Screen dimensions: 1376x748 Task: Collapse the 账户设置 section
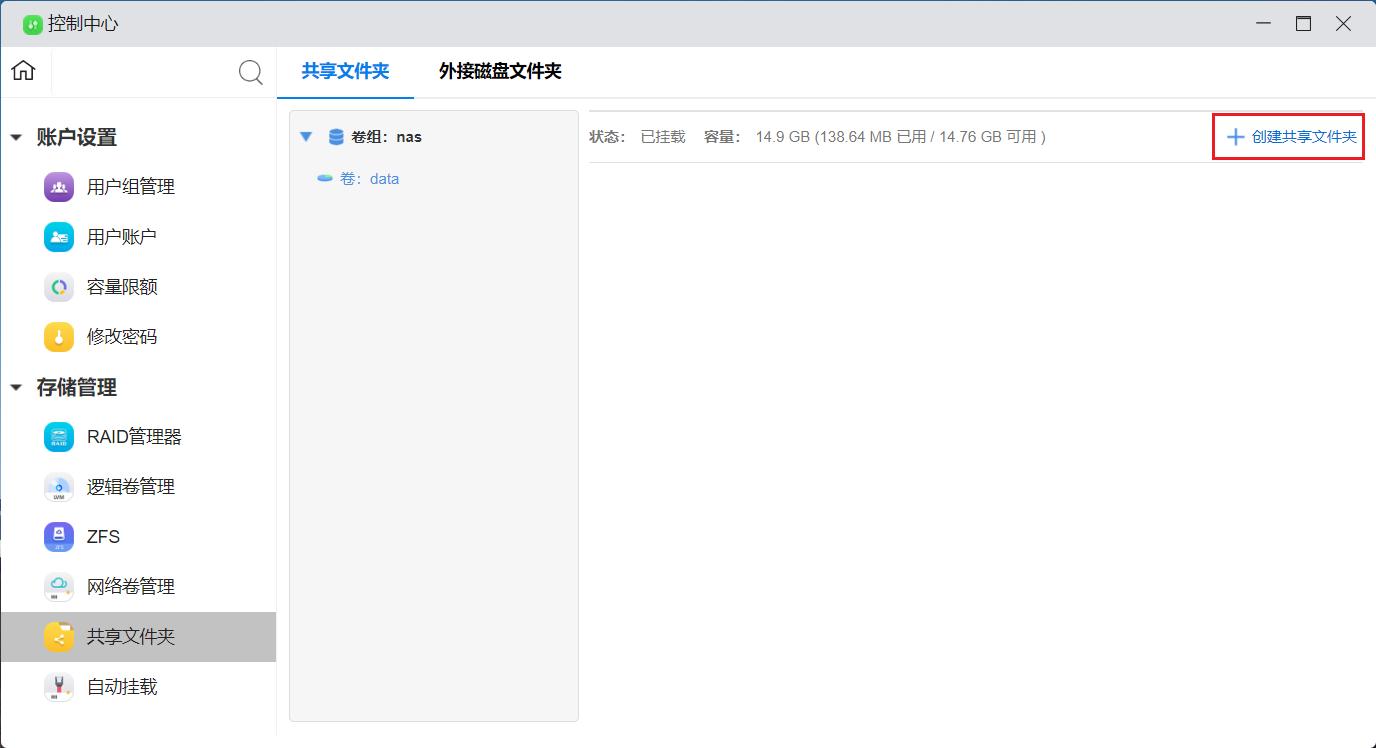[16, 138]
